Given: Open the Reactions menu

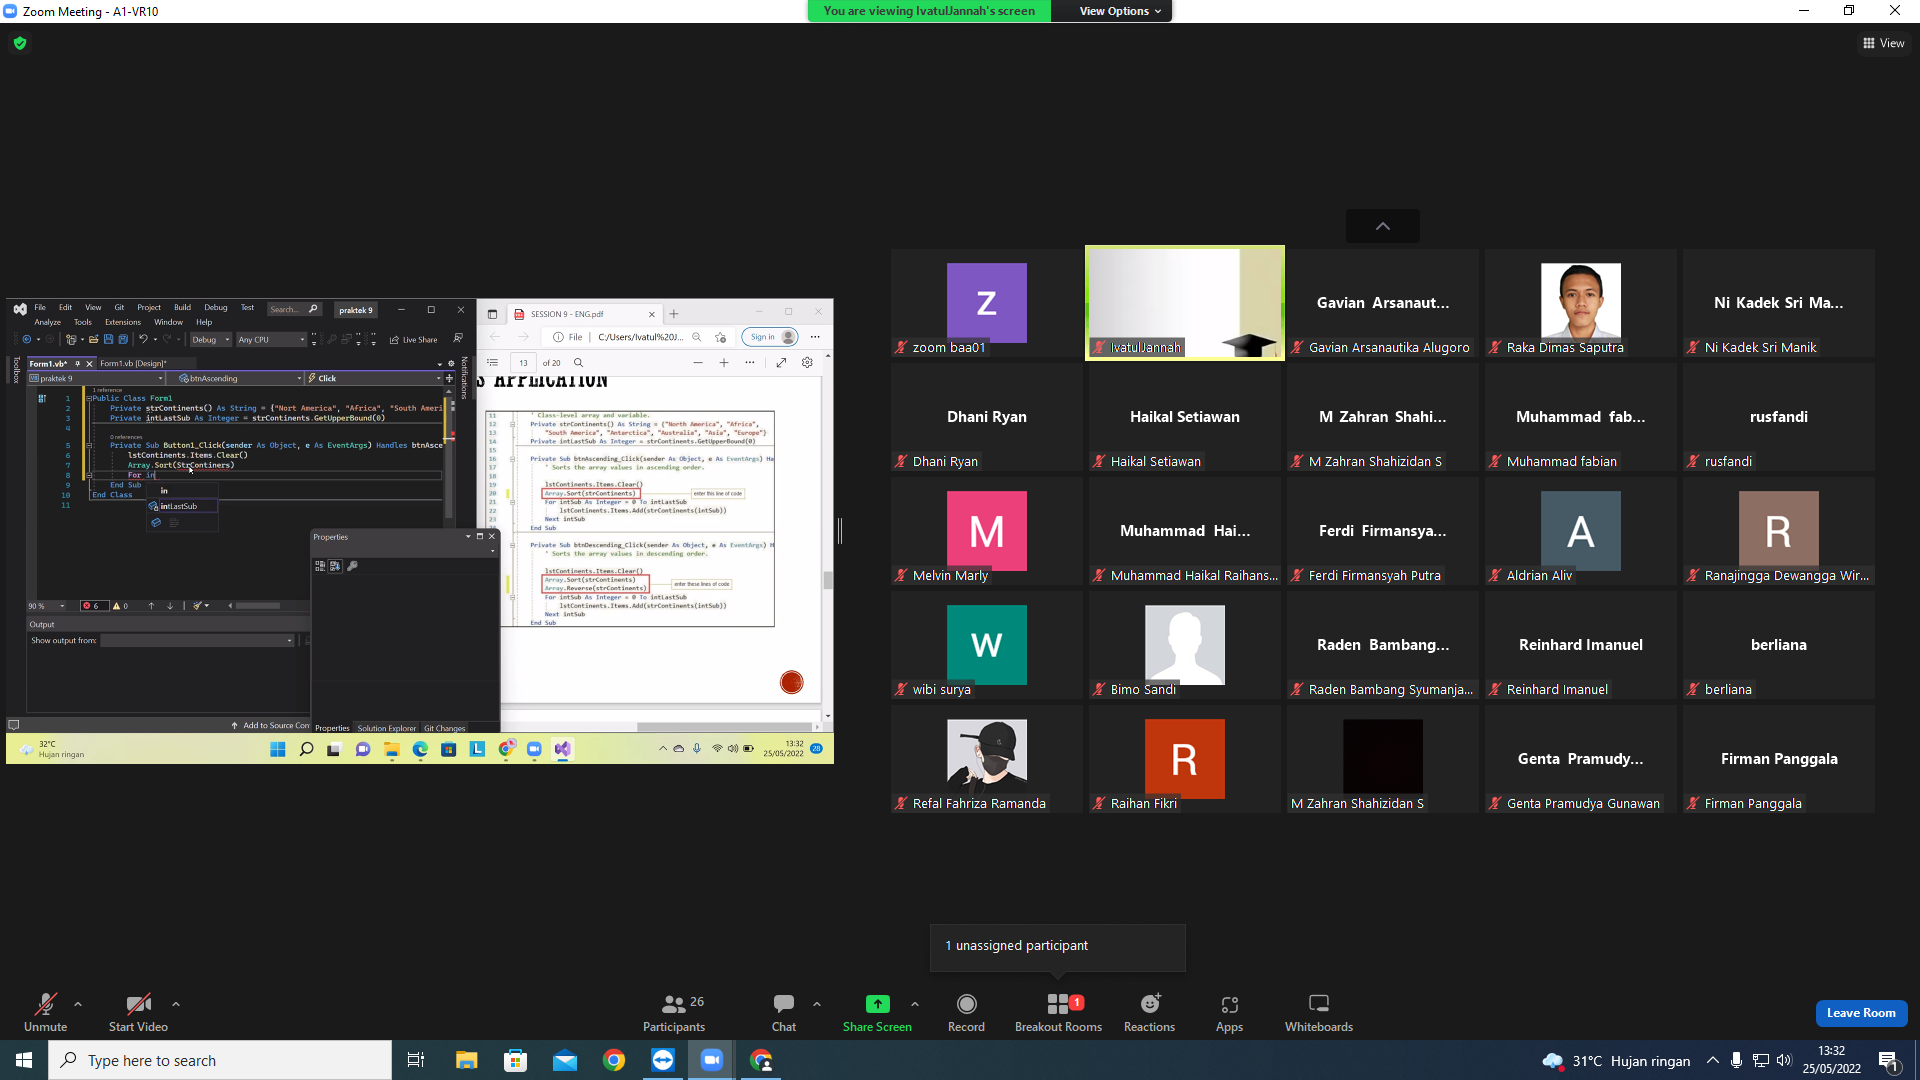Looking at the screenshot, I should [x=1150, y=1012].
